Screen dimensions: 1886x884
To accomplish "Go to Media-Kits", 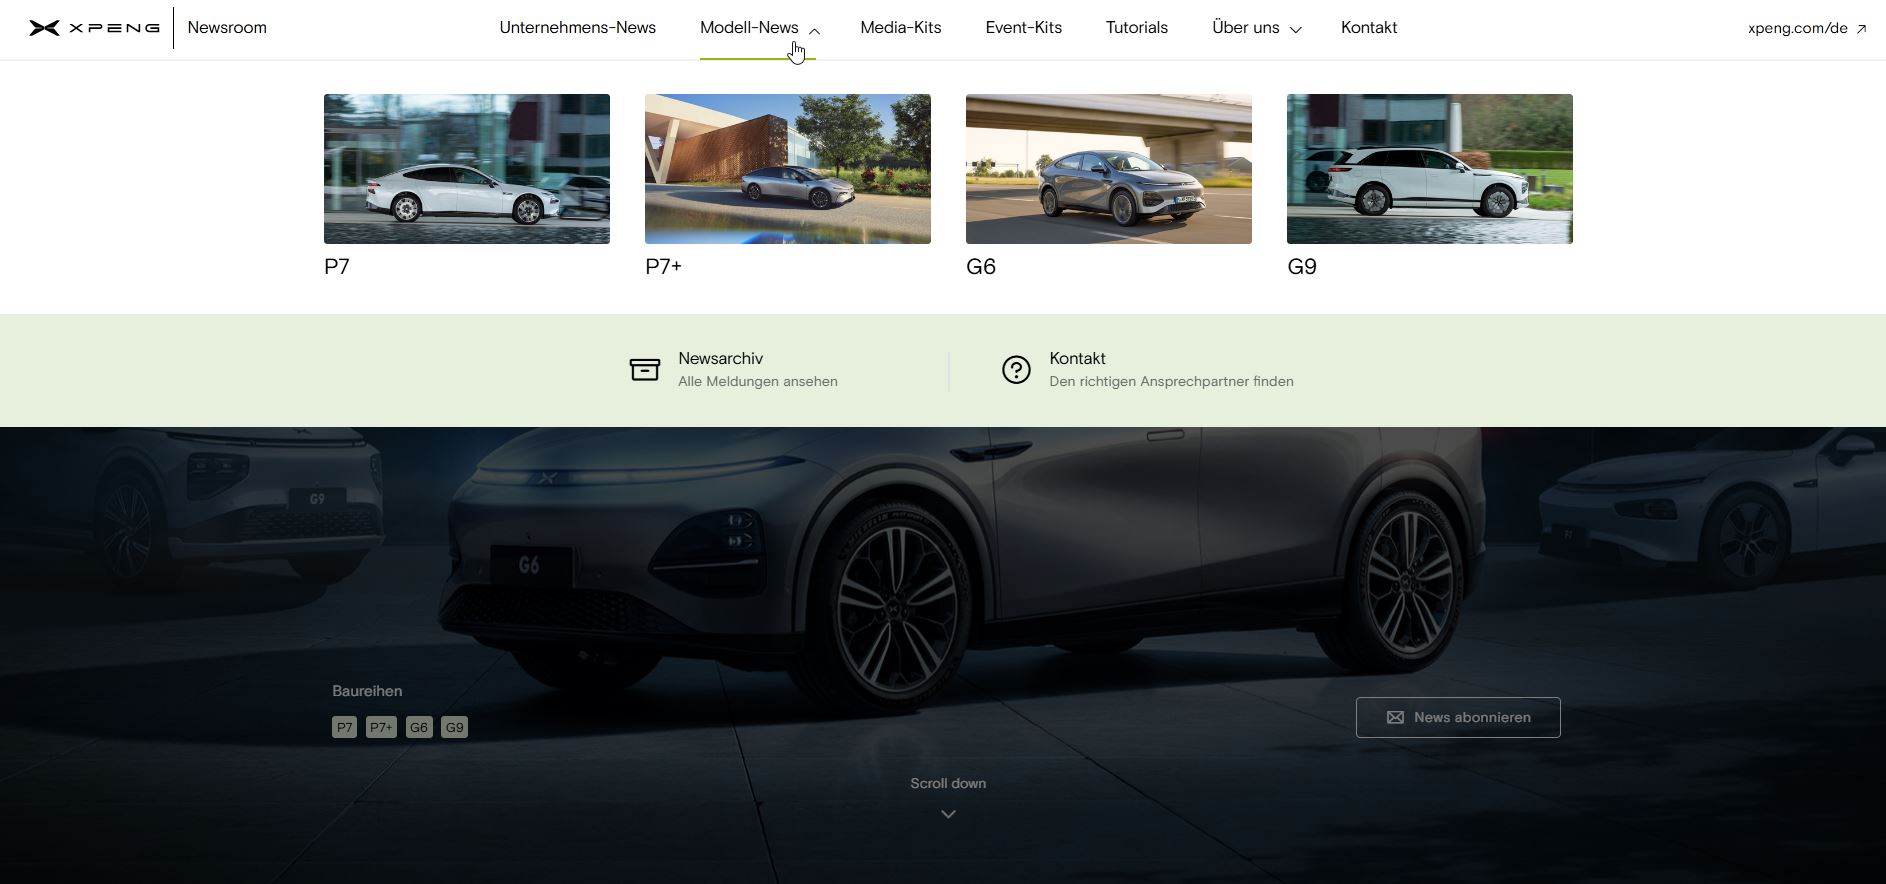I will pos(901,28).
